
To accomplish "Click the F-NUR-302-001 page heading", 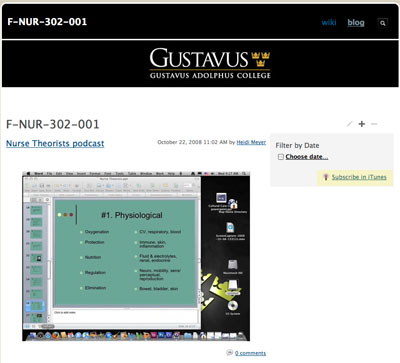I will pos(53,124).
